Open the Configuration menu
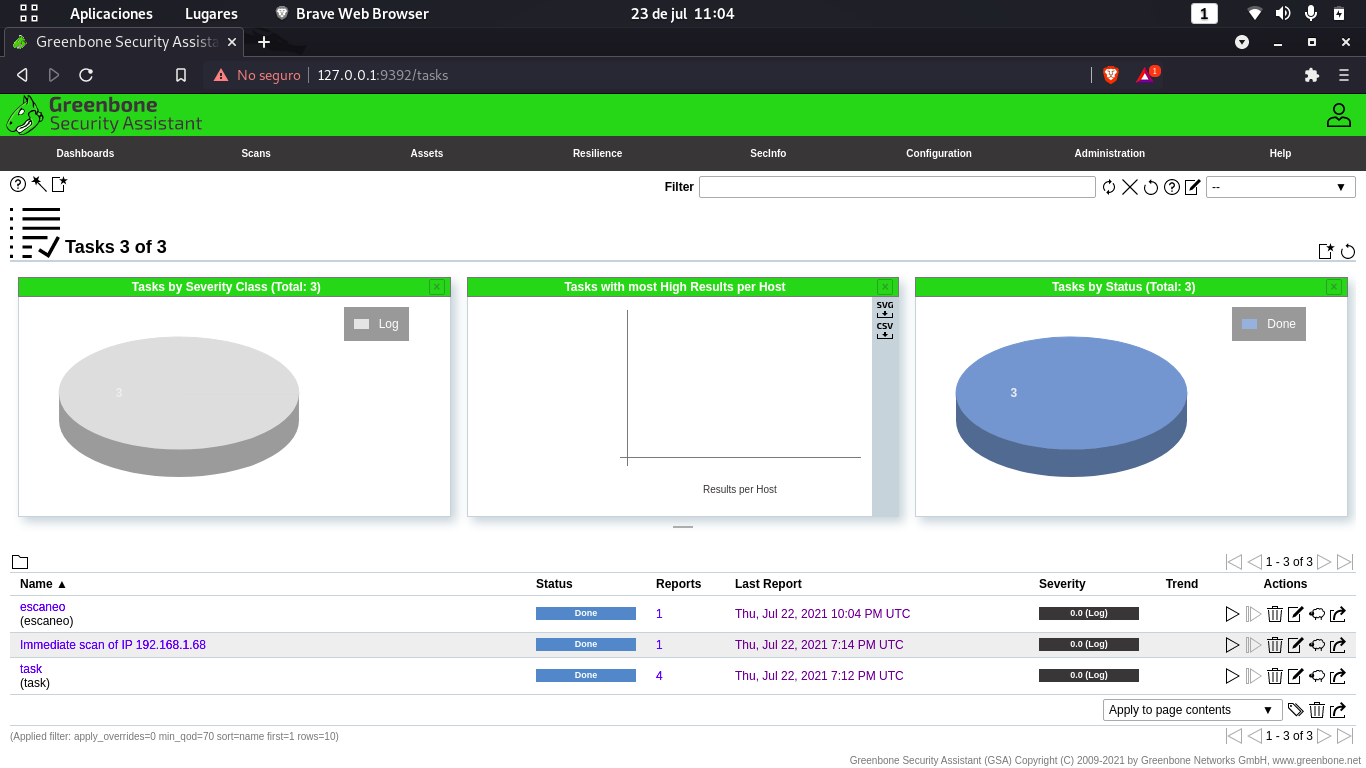 coord(939,153)
